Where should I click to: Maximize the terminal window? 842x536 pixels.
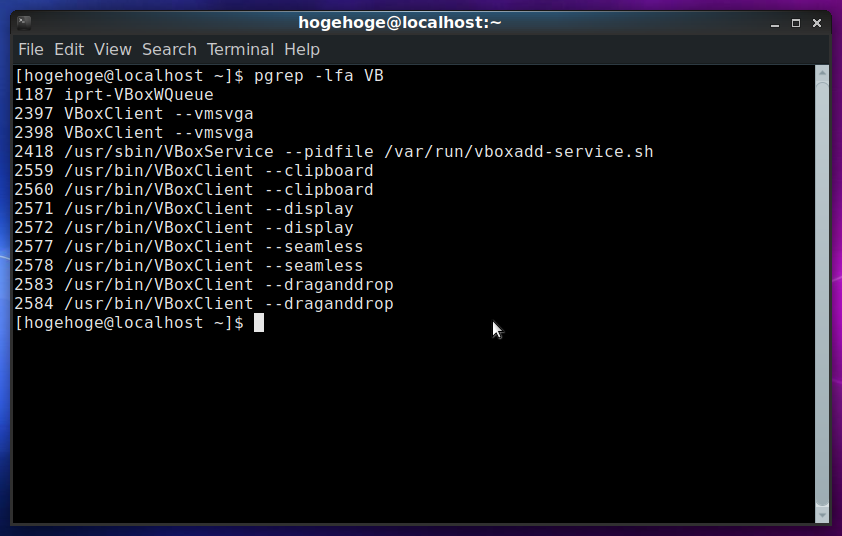point(796,23)
